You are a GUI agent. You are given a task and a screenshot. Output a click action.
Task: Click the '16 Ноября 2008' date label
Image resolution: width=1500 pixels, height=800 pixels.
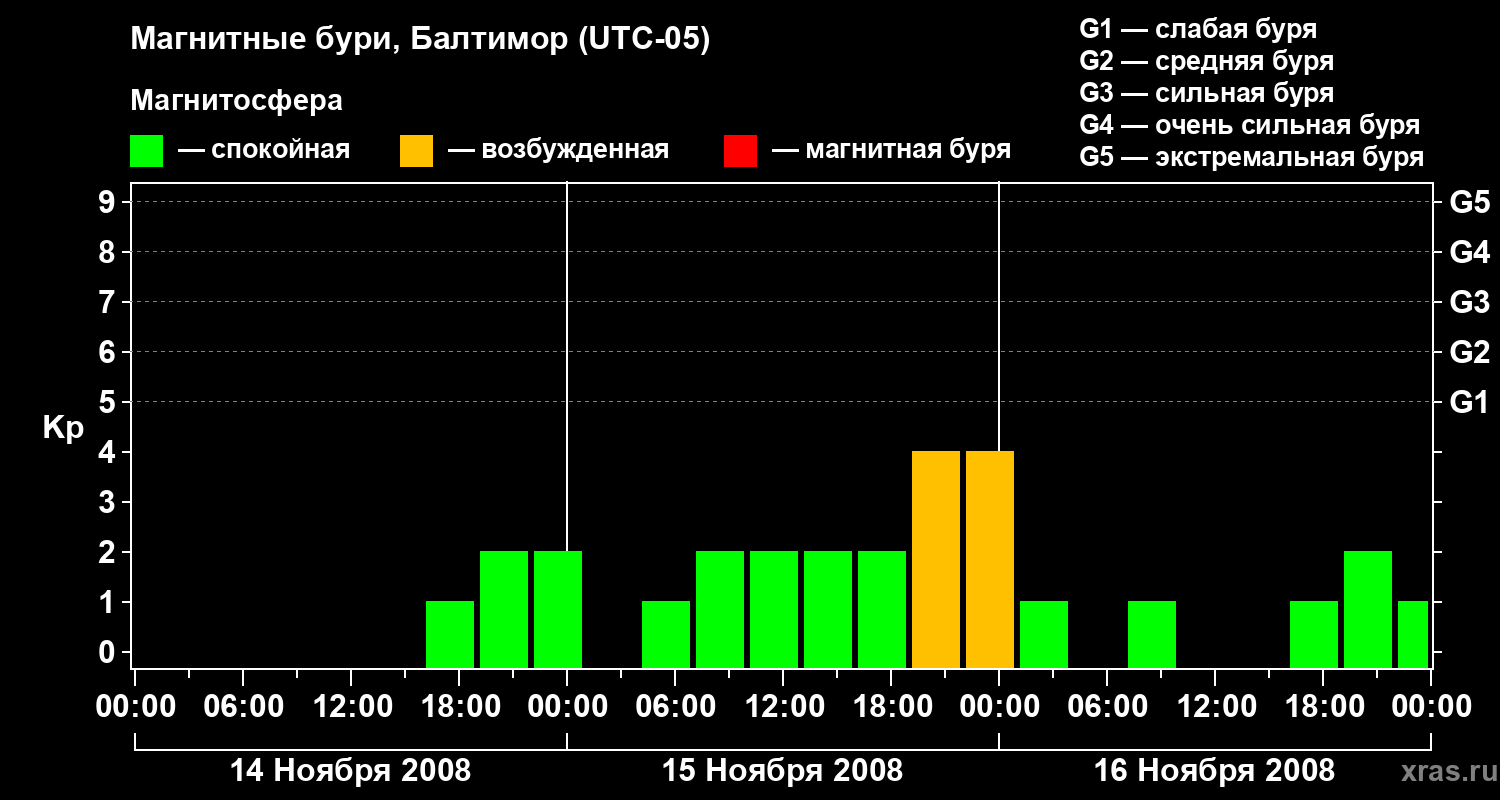(1214, 770)
